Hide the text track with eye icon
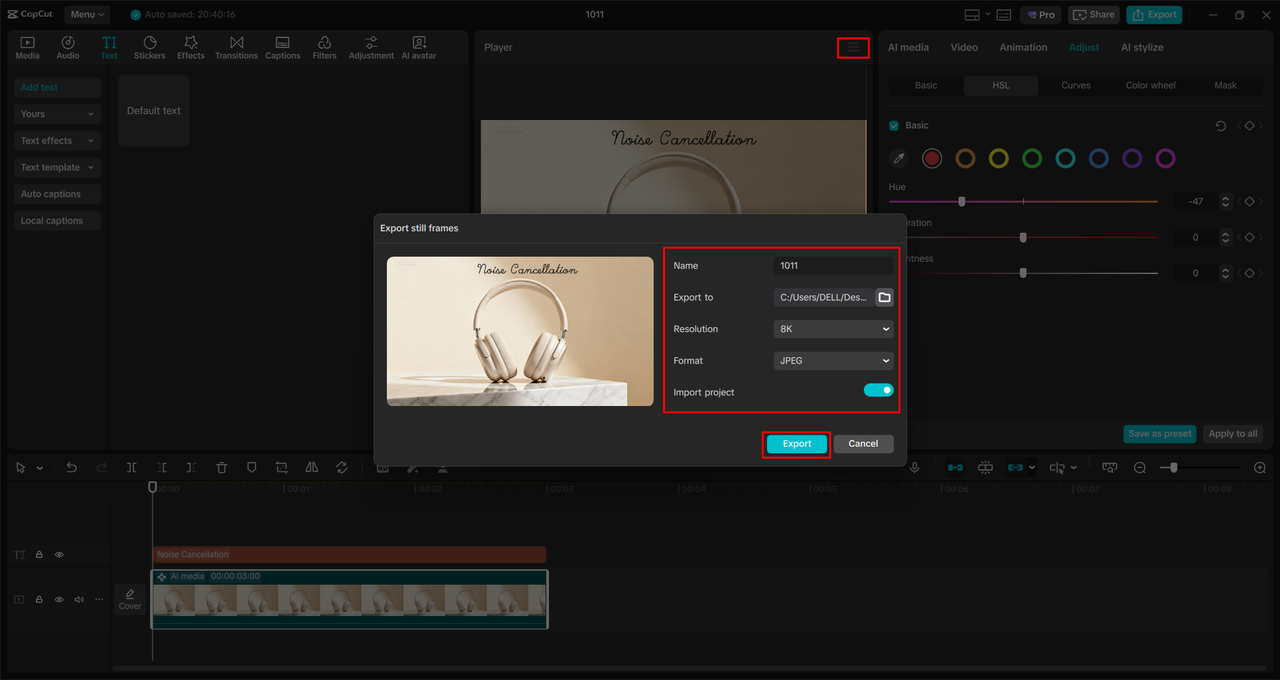Image resolution: width=1280 pixels, height=680 pixels. point(59,554)
